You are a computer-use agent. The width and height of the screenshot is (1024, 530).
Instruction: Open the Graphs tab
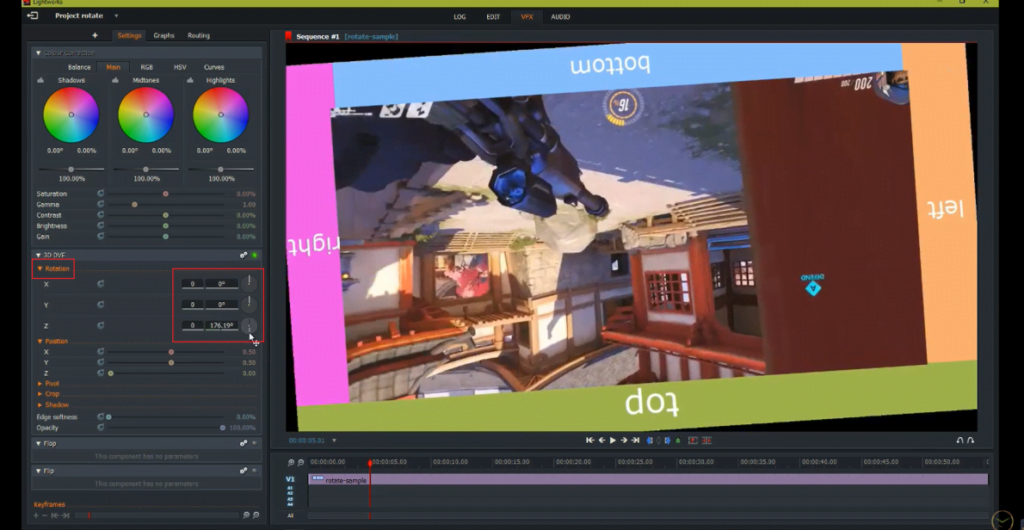pos(164,35)
